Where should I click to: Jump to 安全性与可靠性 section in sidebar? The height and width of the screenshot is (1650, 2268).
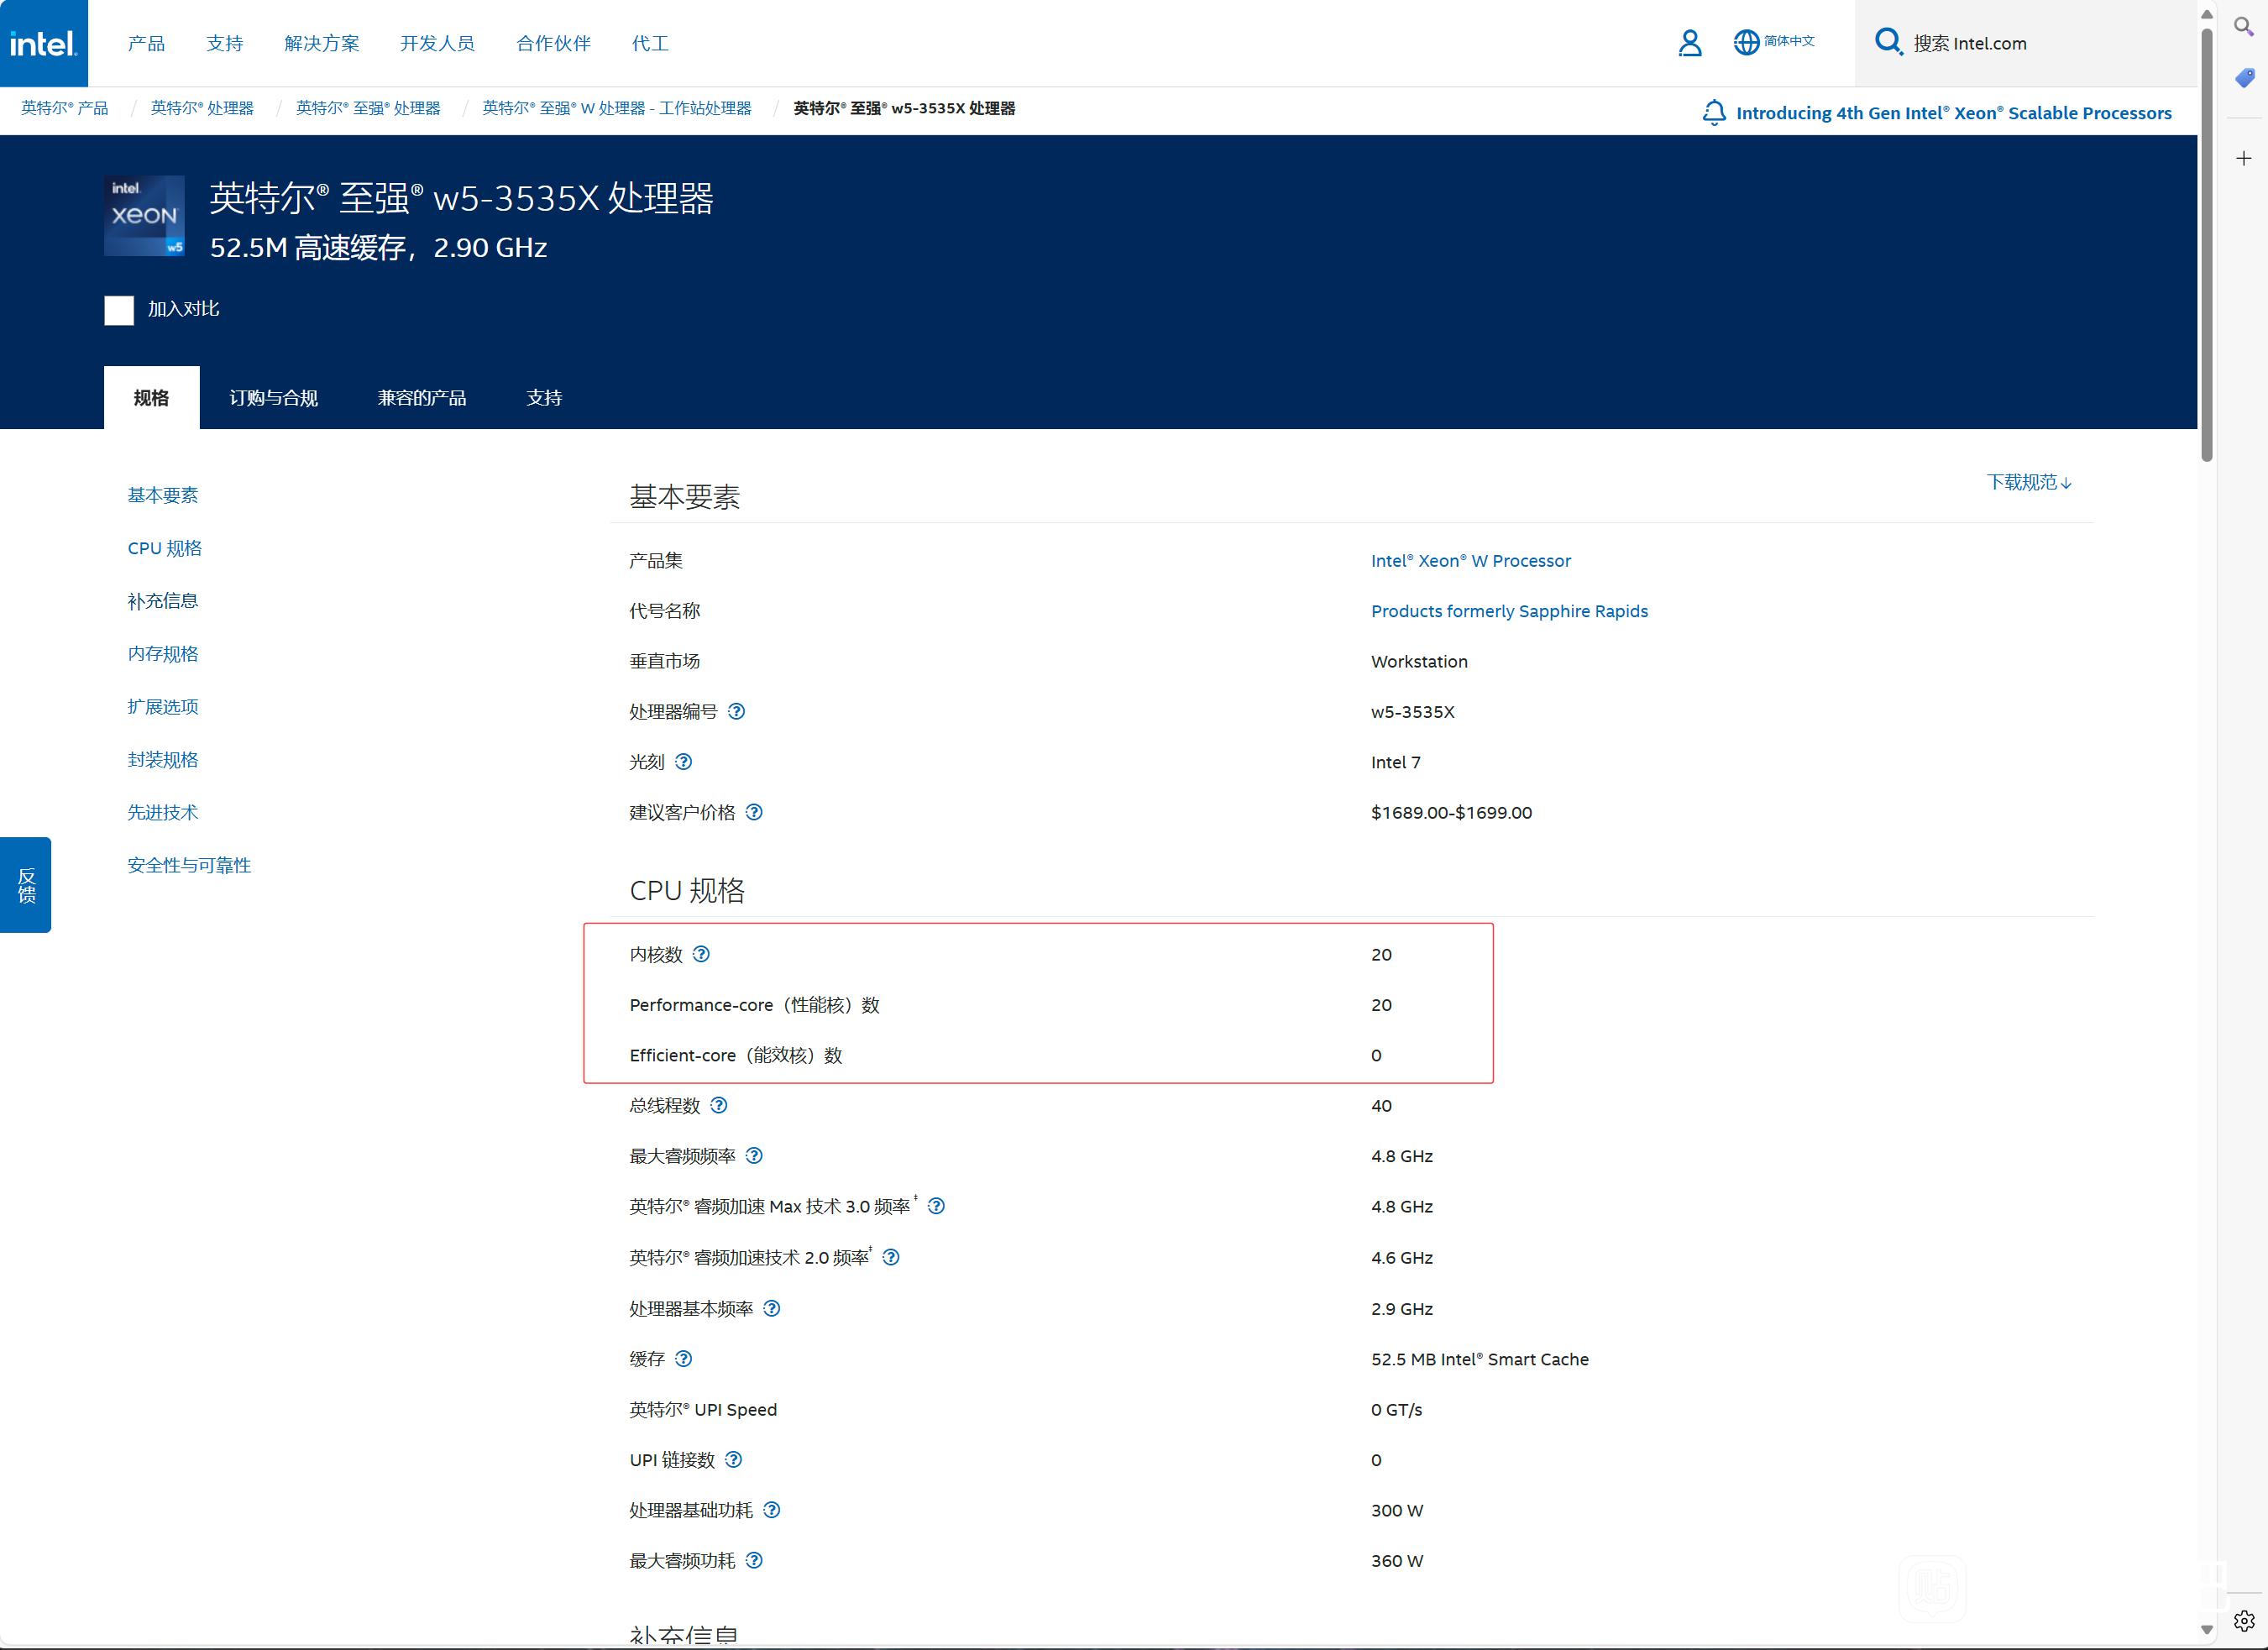tap(189, 866)
